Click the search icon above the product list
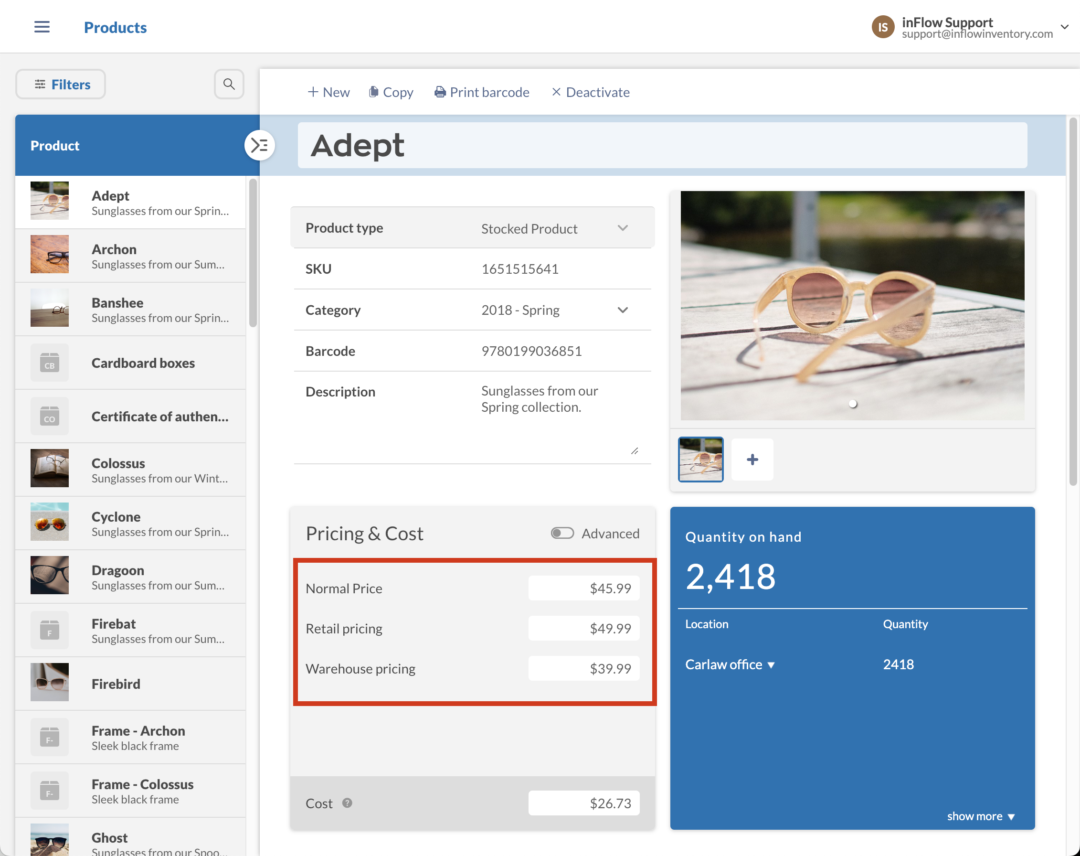1080x856 pixels. coord(228,84)
